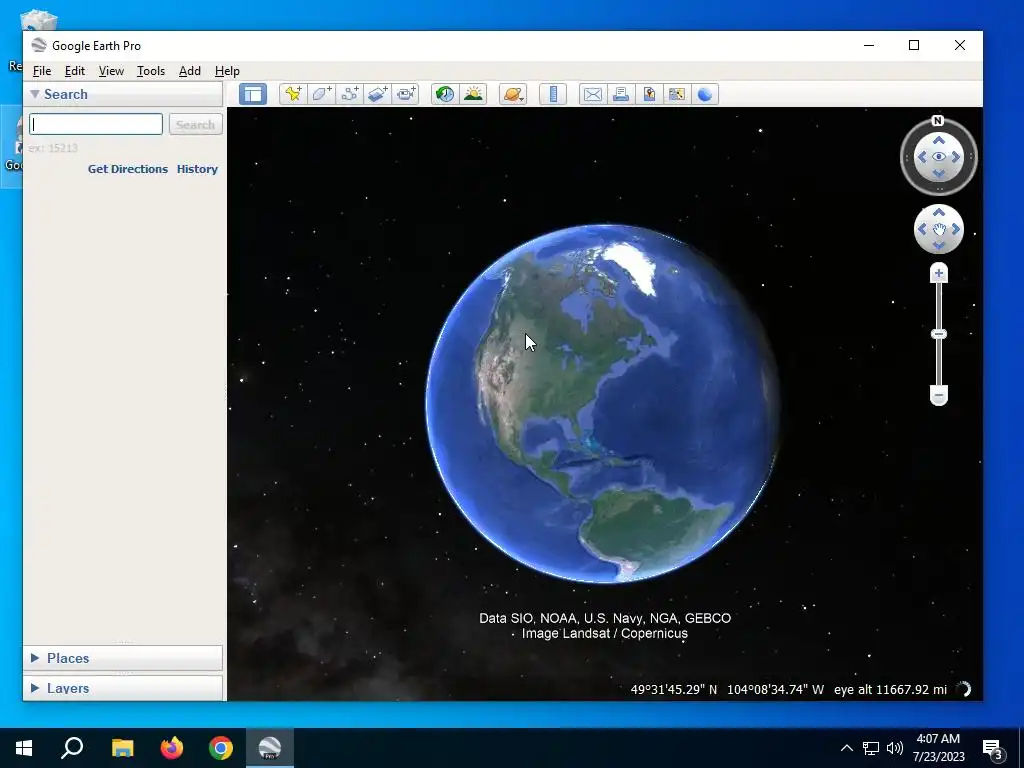Show sunlight across the landscape icon
The height and width of the screenshot is (768, 1024).
tap(473, 94)
